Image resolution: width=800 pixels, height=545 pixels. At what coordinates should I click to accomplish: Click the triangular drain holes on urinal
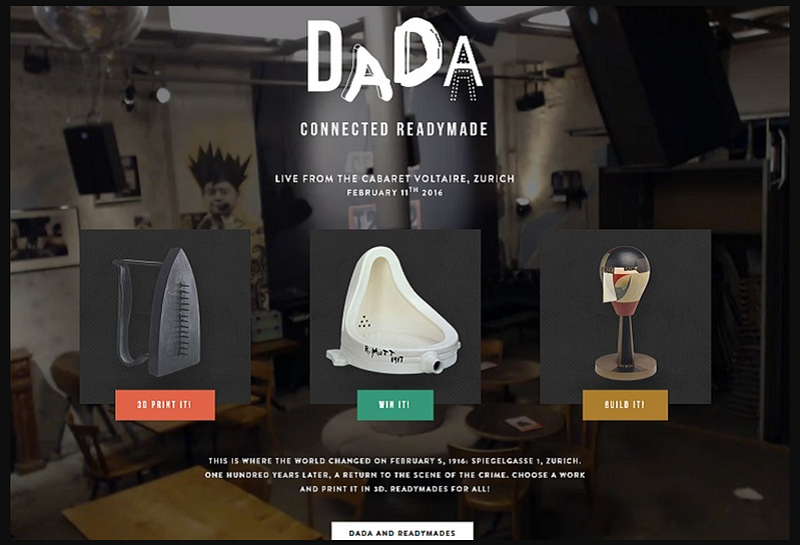[364, 320]
